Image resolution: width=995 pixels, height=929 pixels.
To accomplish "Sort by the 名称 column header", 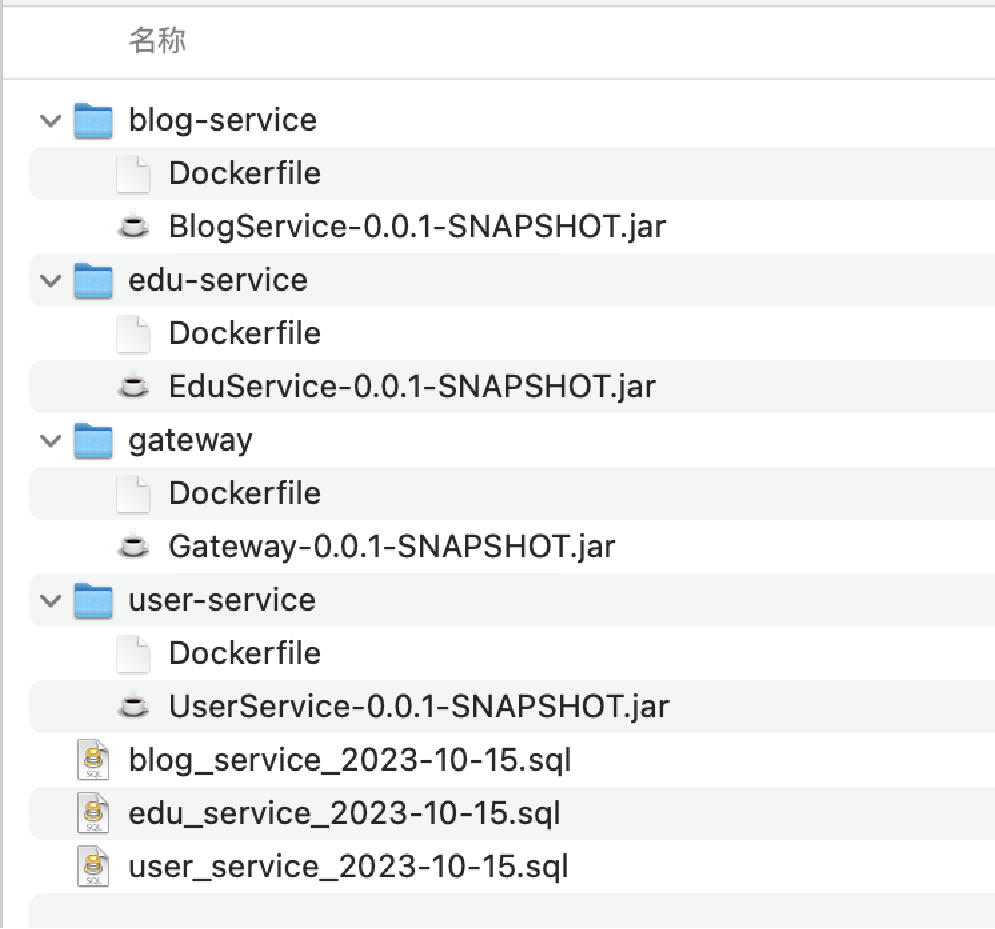I will (x=157, y=41).
